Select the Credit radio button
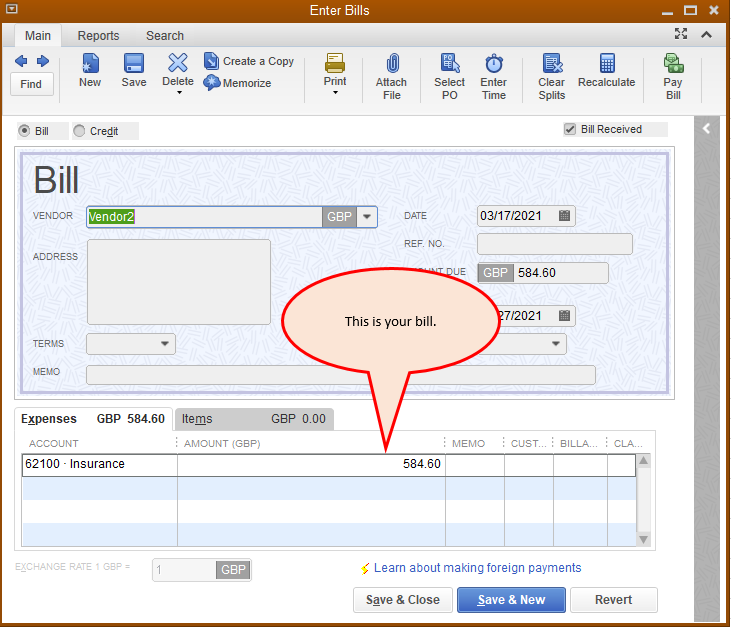This screenshot has width=731, height=627. coord(79,131)
